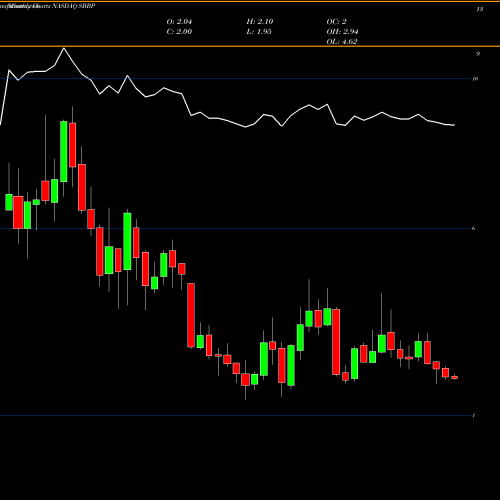The image size is (500, 500).
Task: Select the OC: 2 reading
Action: click(x=336, y=22)
